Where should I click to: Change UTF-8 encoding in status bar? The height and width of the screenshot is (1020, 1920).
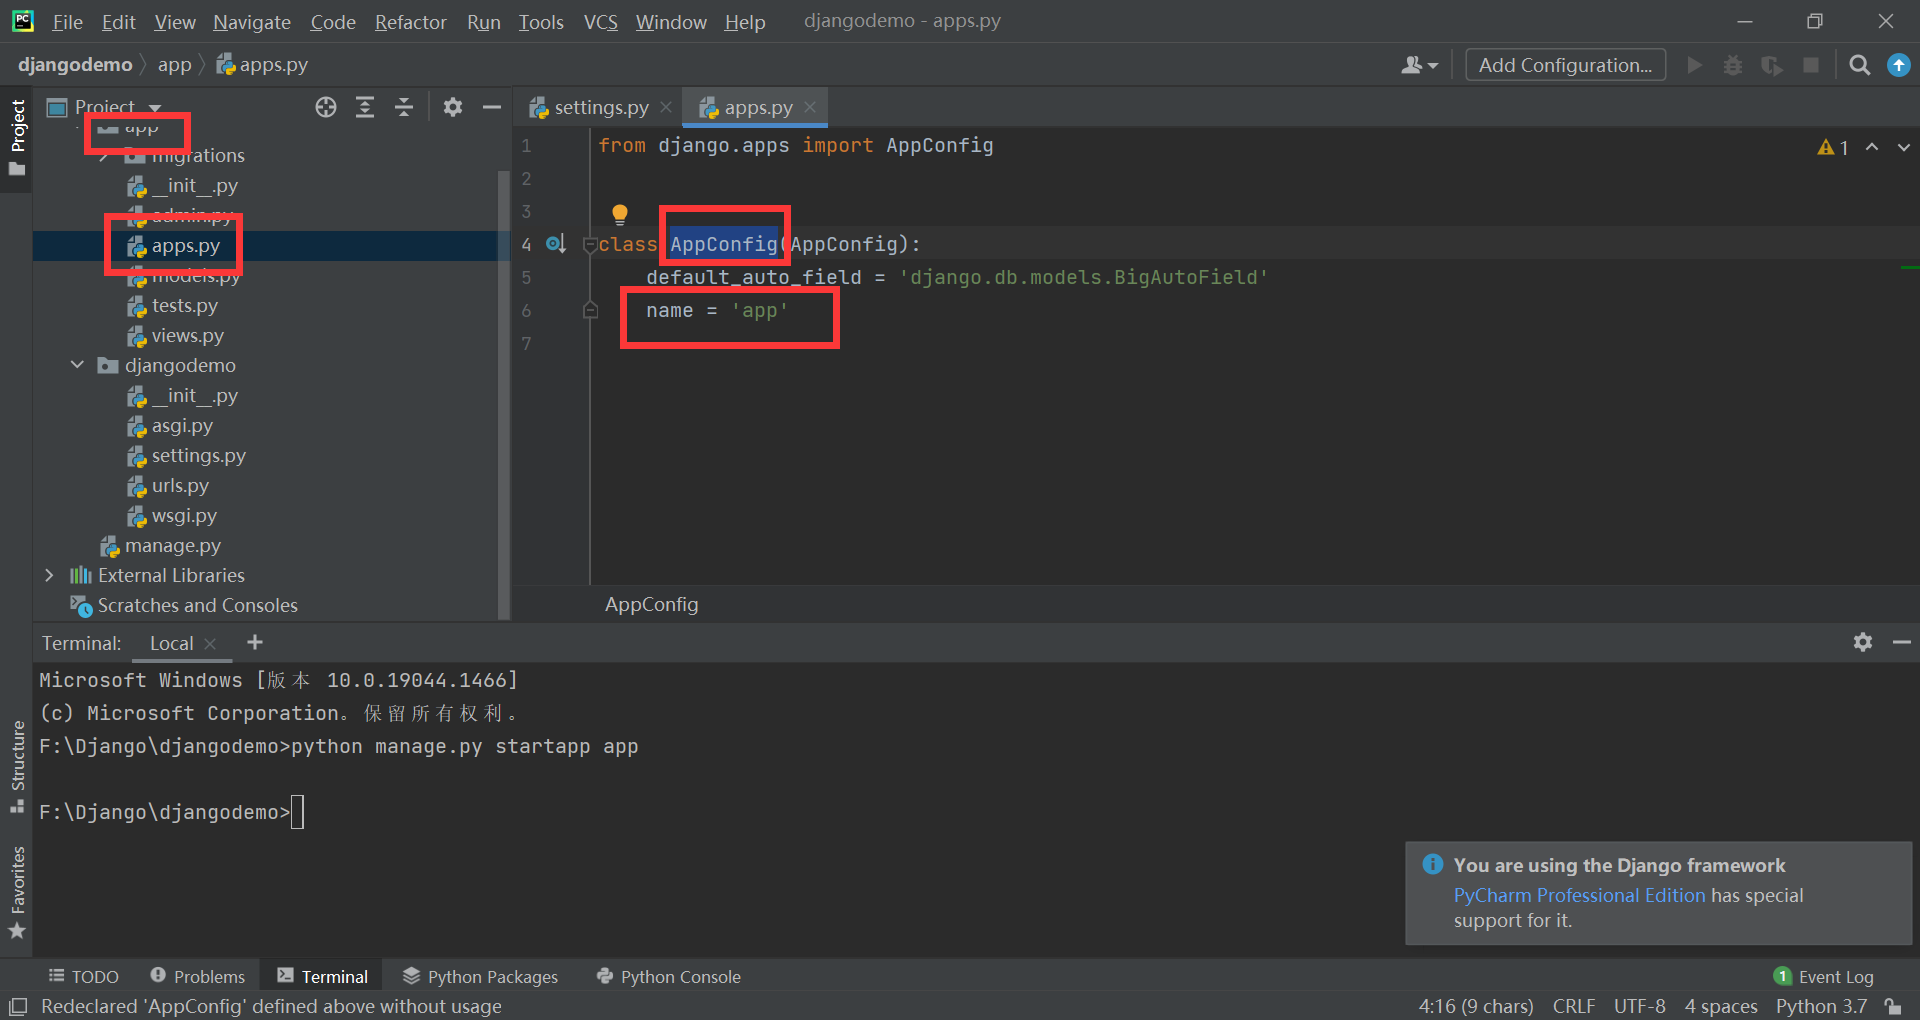click(x=1640, y=1007)
